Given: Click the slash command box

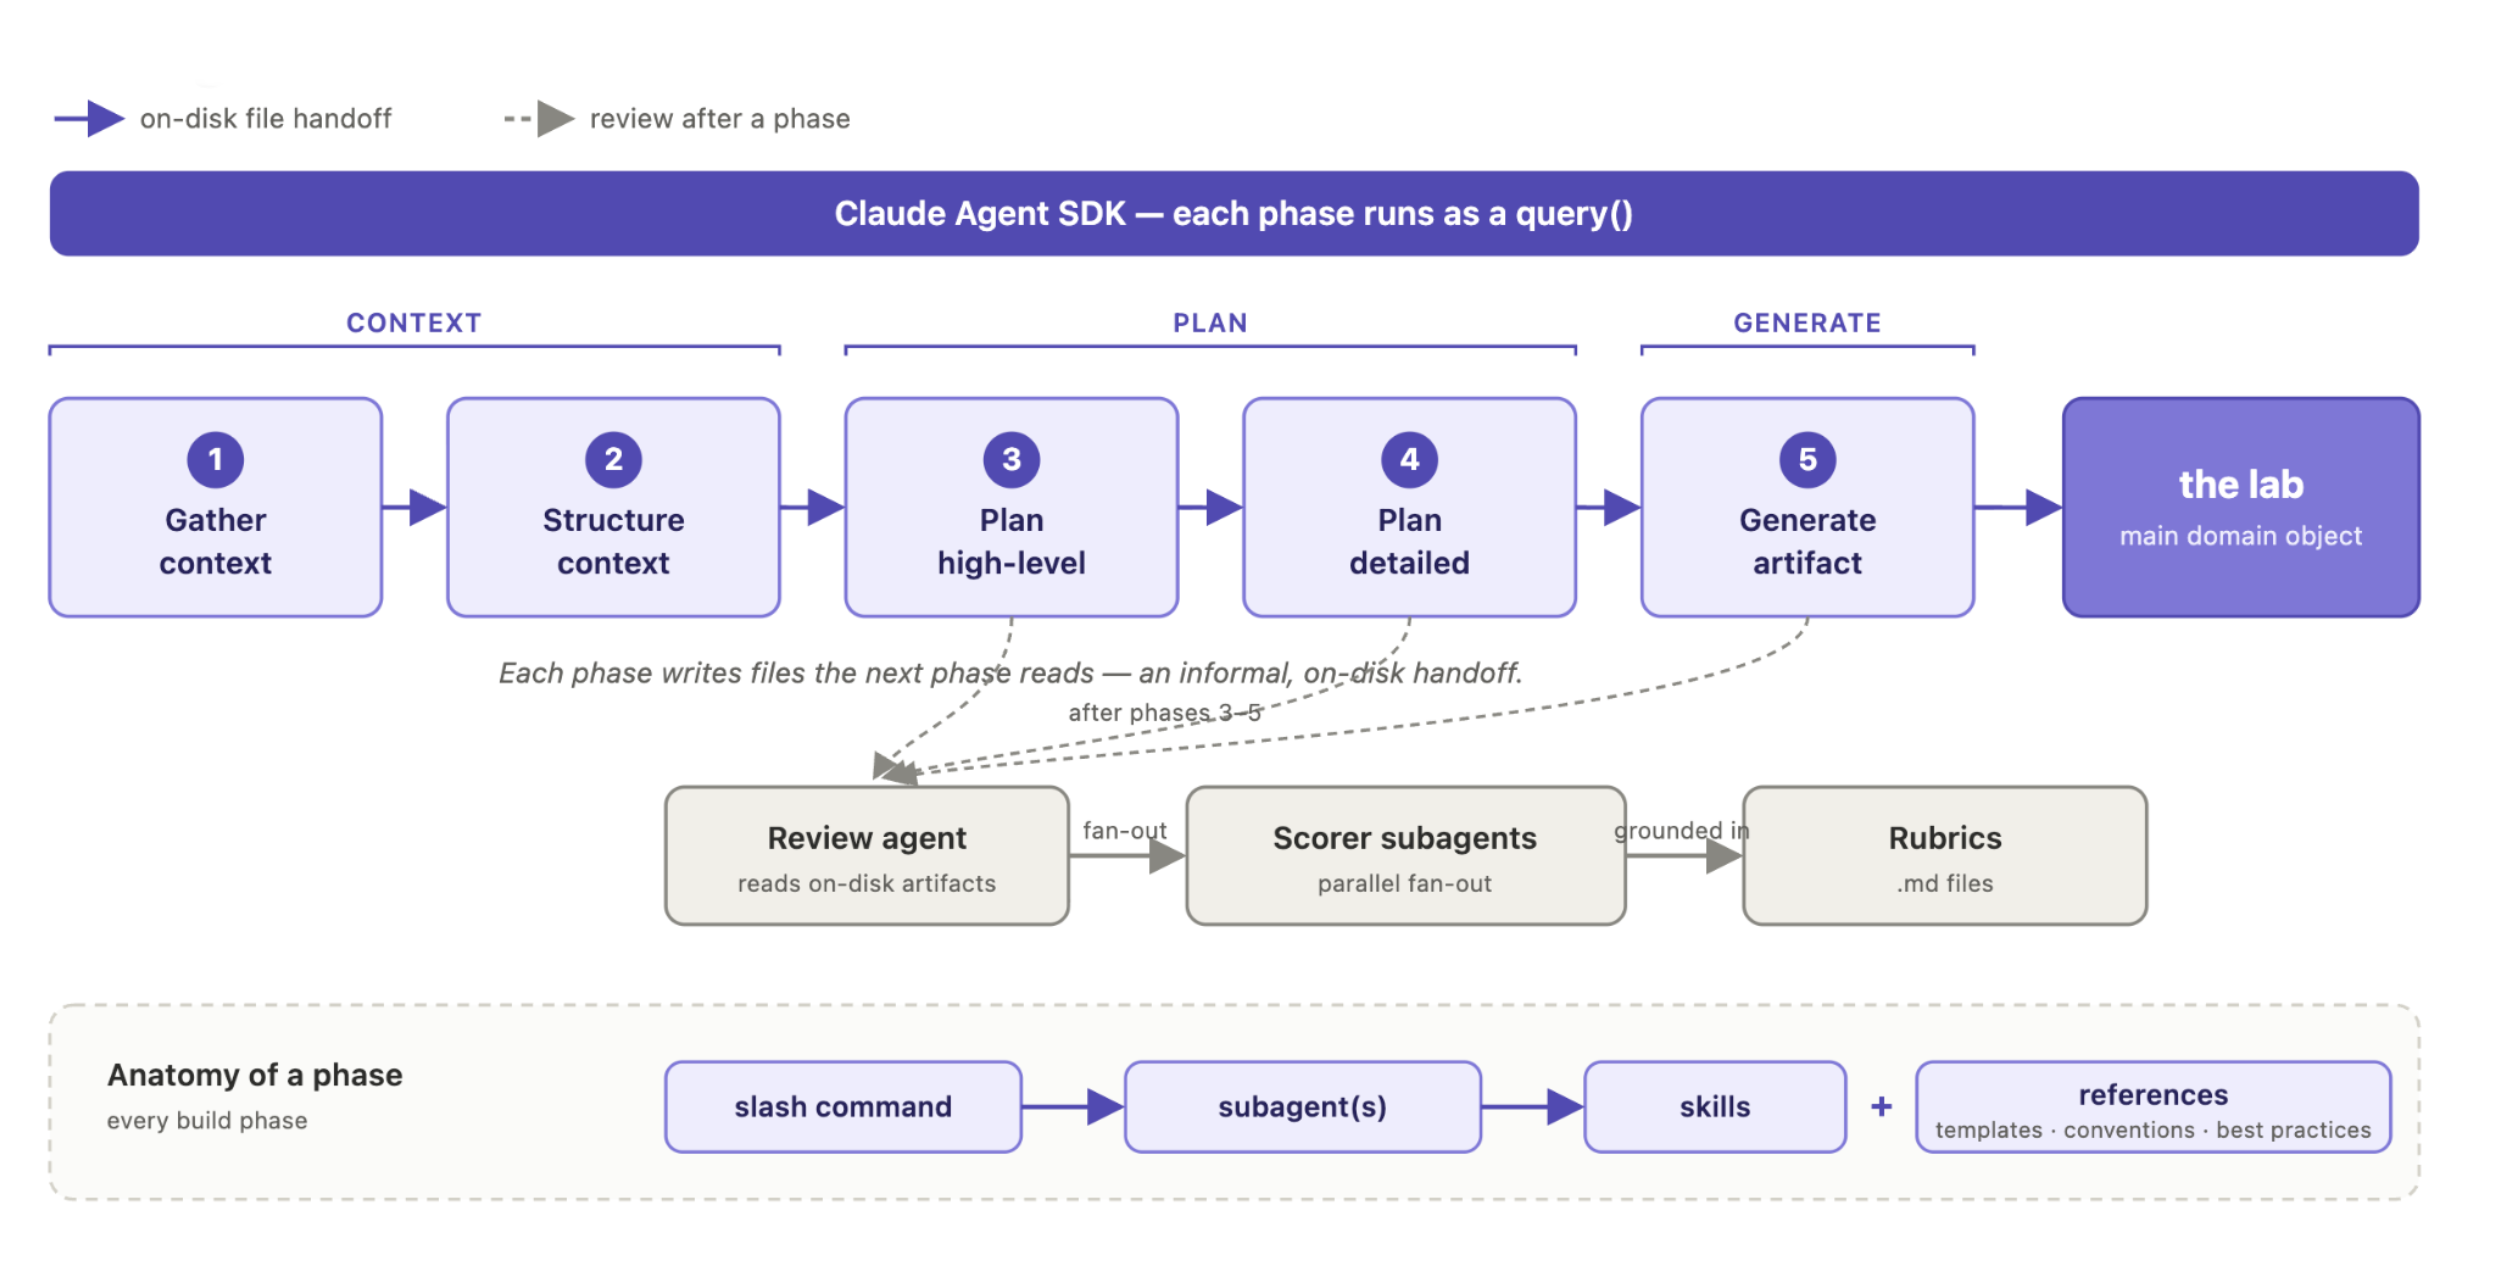Looking at the screenshot, I should 843,1107.
